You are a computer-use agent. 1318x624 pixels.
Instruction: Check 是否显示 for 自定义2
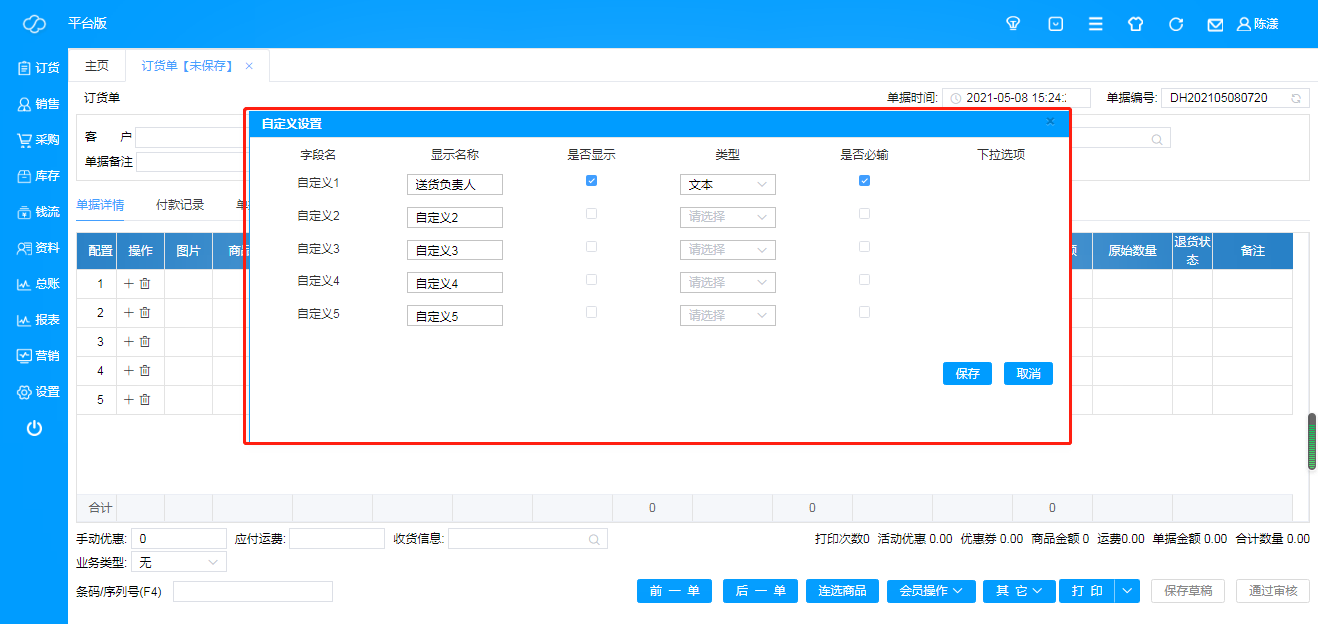click(591, 214)
